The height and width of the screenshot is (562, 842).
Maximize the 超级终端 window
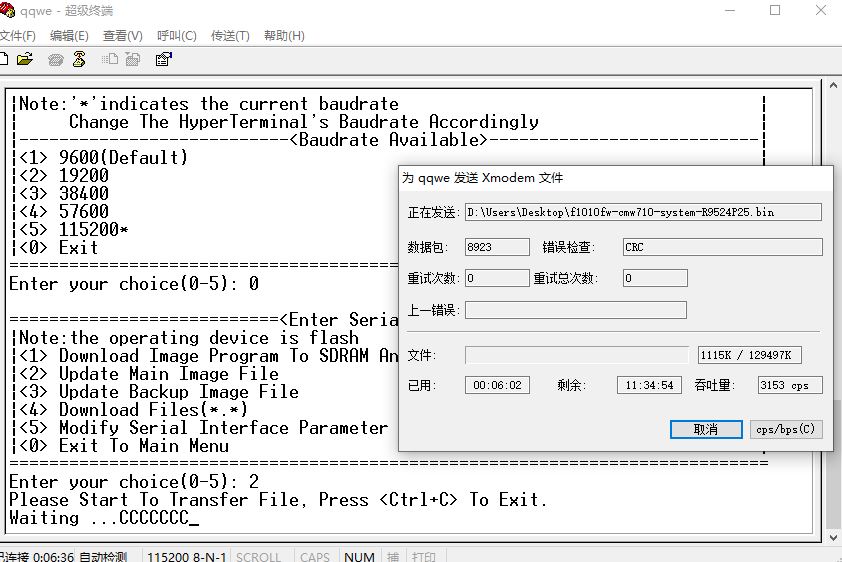(x=775, y=10)
